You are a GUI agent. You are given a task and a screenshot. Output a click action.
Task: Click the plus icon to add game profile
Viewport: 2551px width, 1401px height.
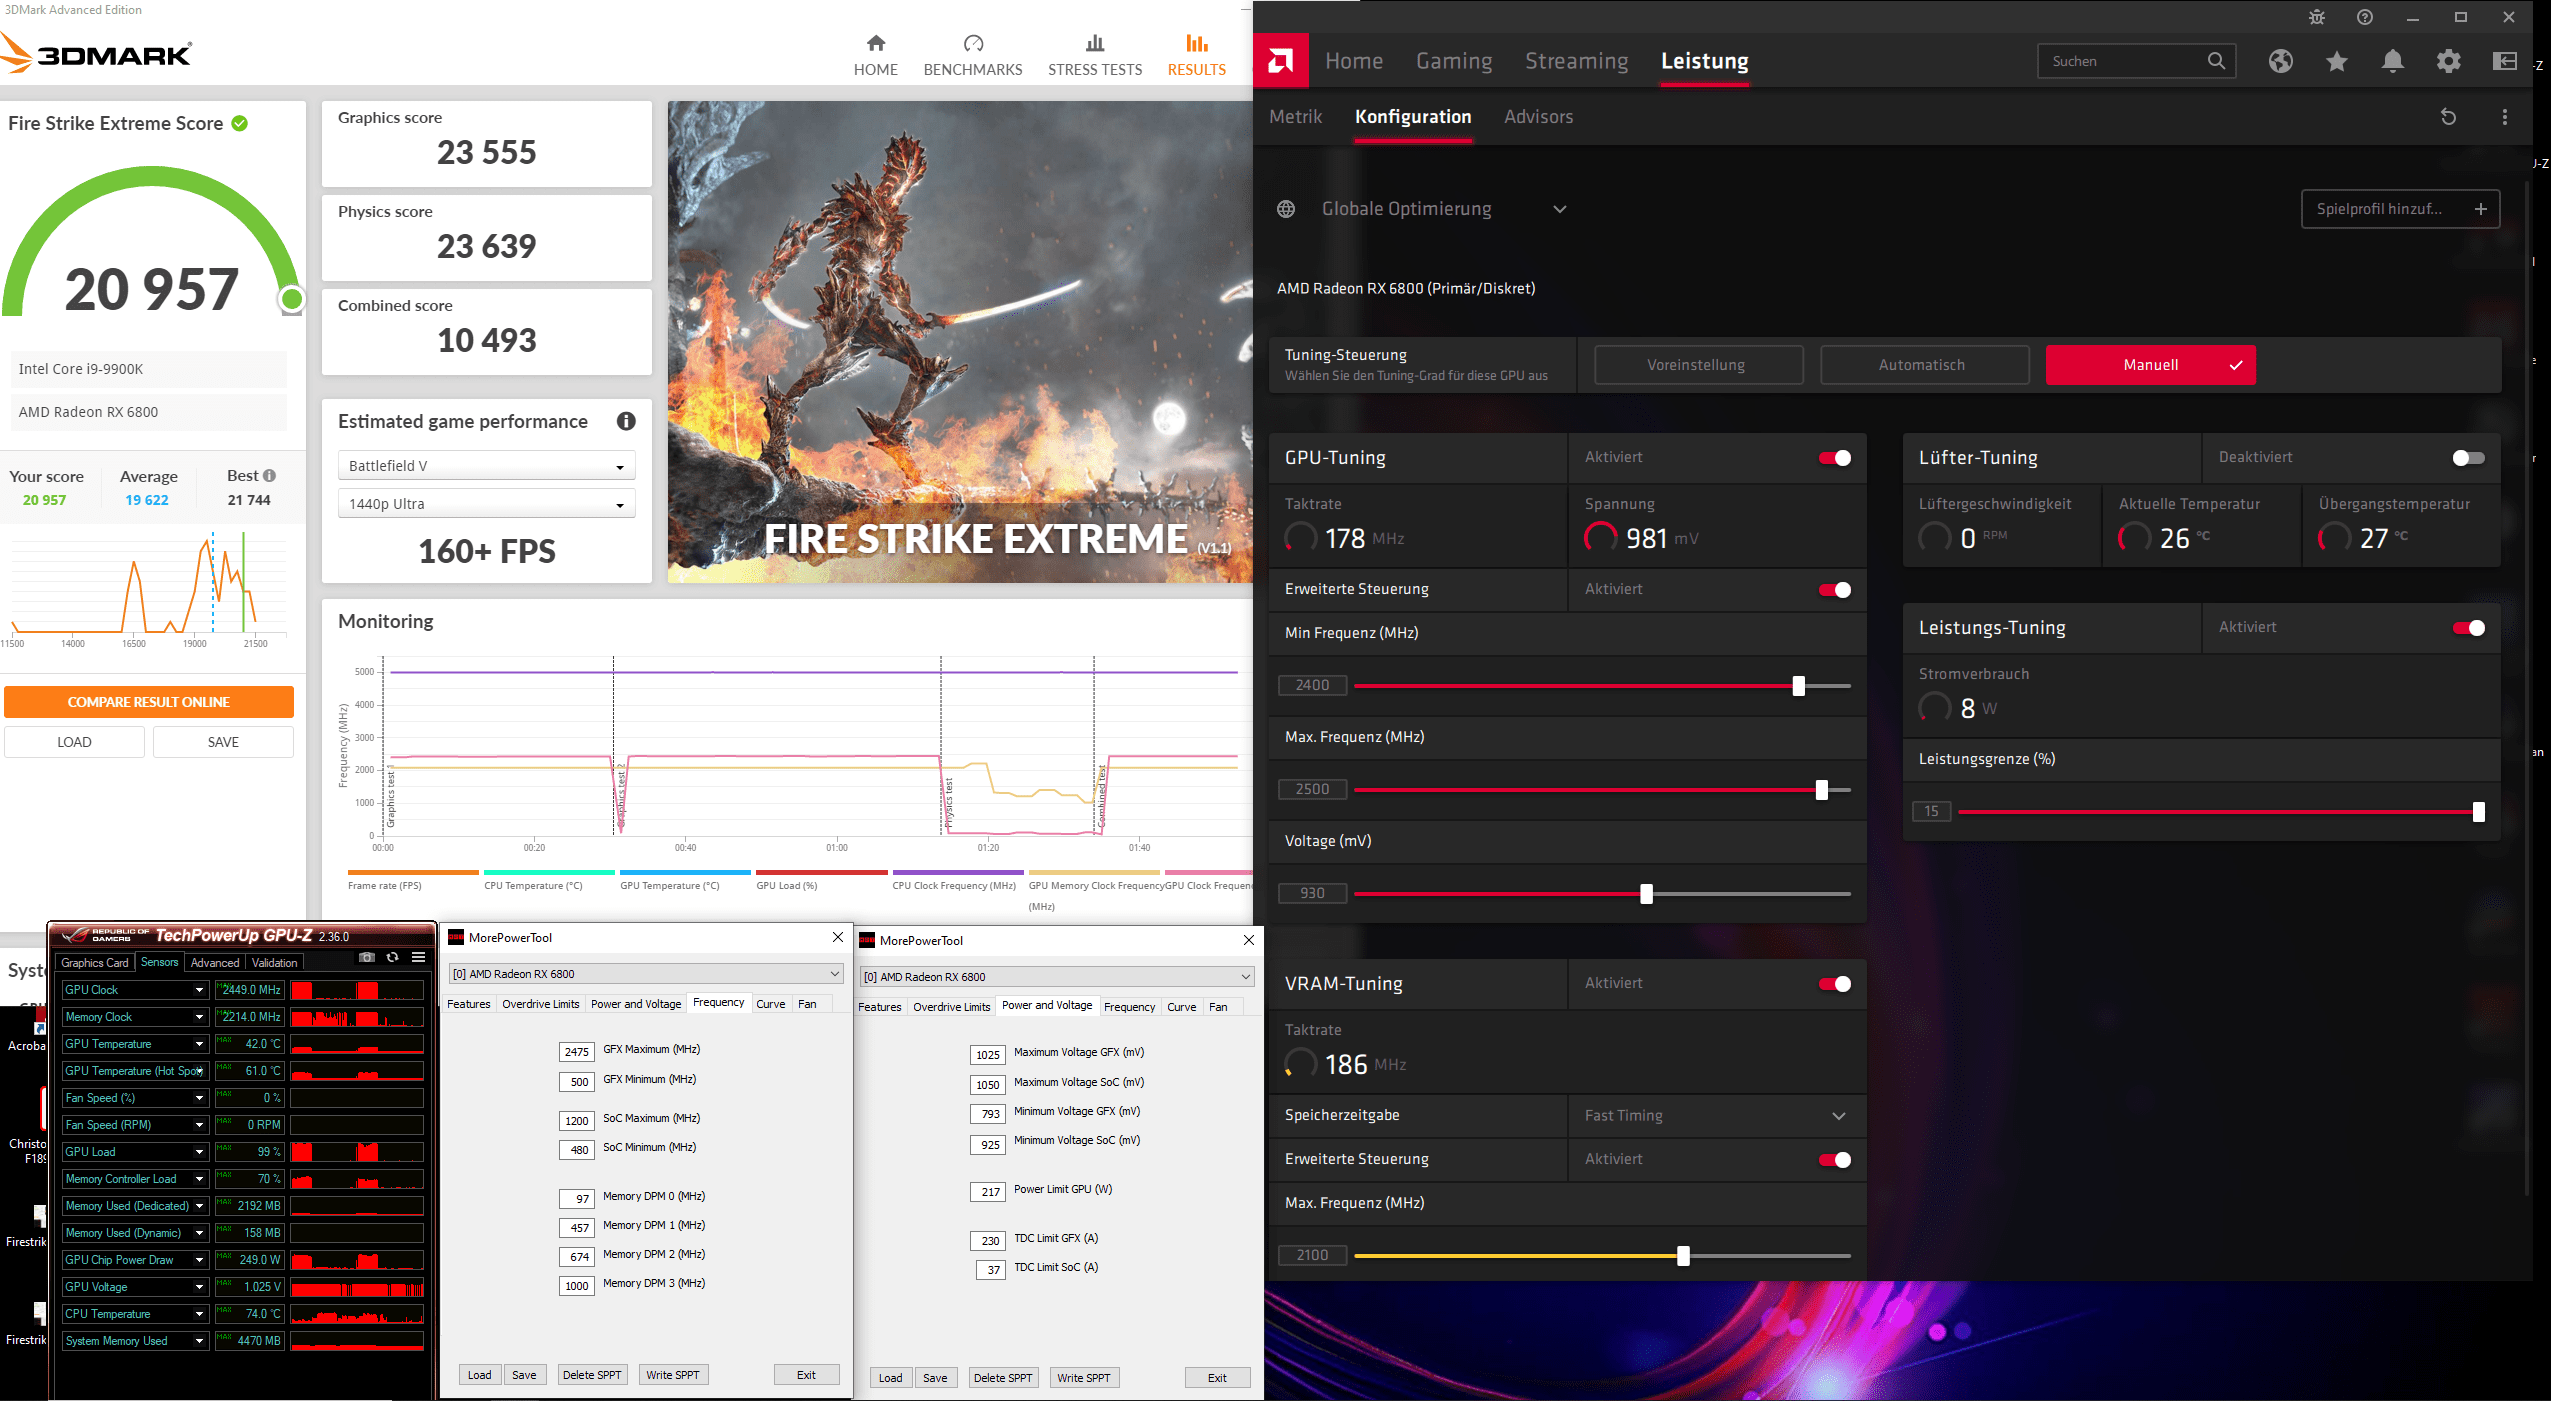pyautogui.click(x=2481, y=209)
